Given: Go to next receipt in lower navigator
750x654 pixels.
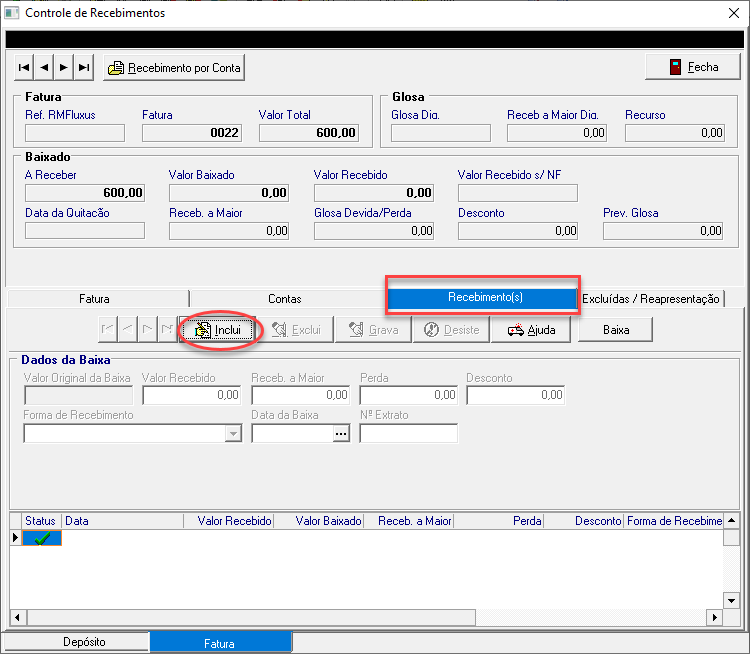Looking at the screenshot, I should click(147, 329).
